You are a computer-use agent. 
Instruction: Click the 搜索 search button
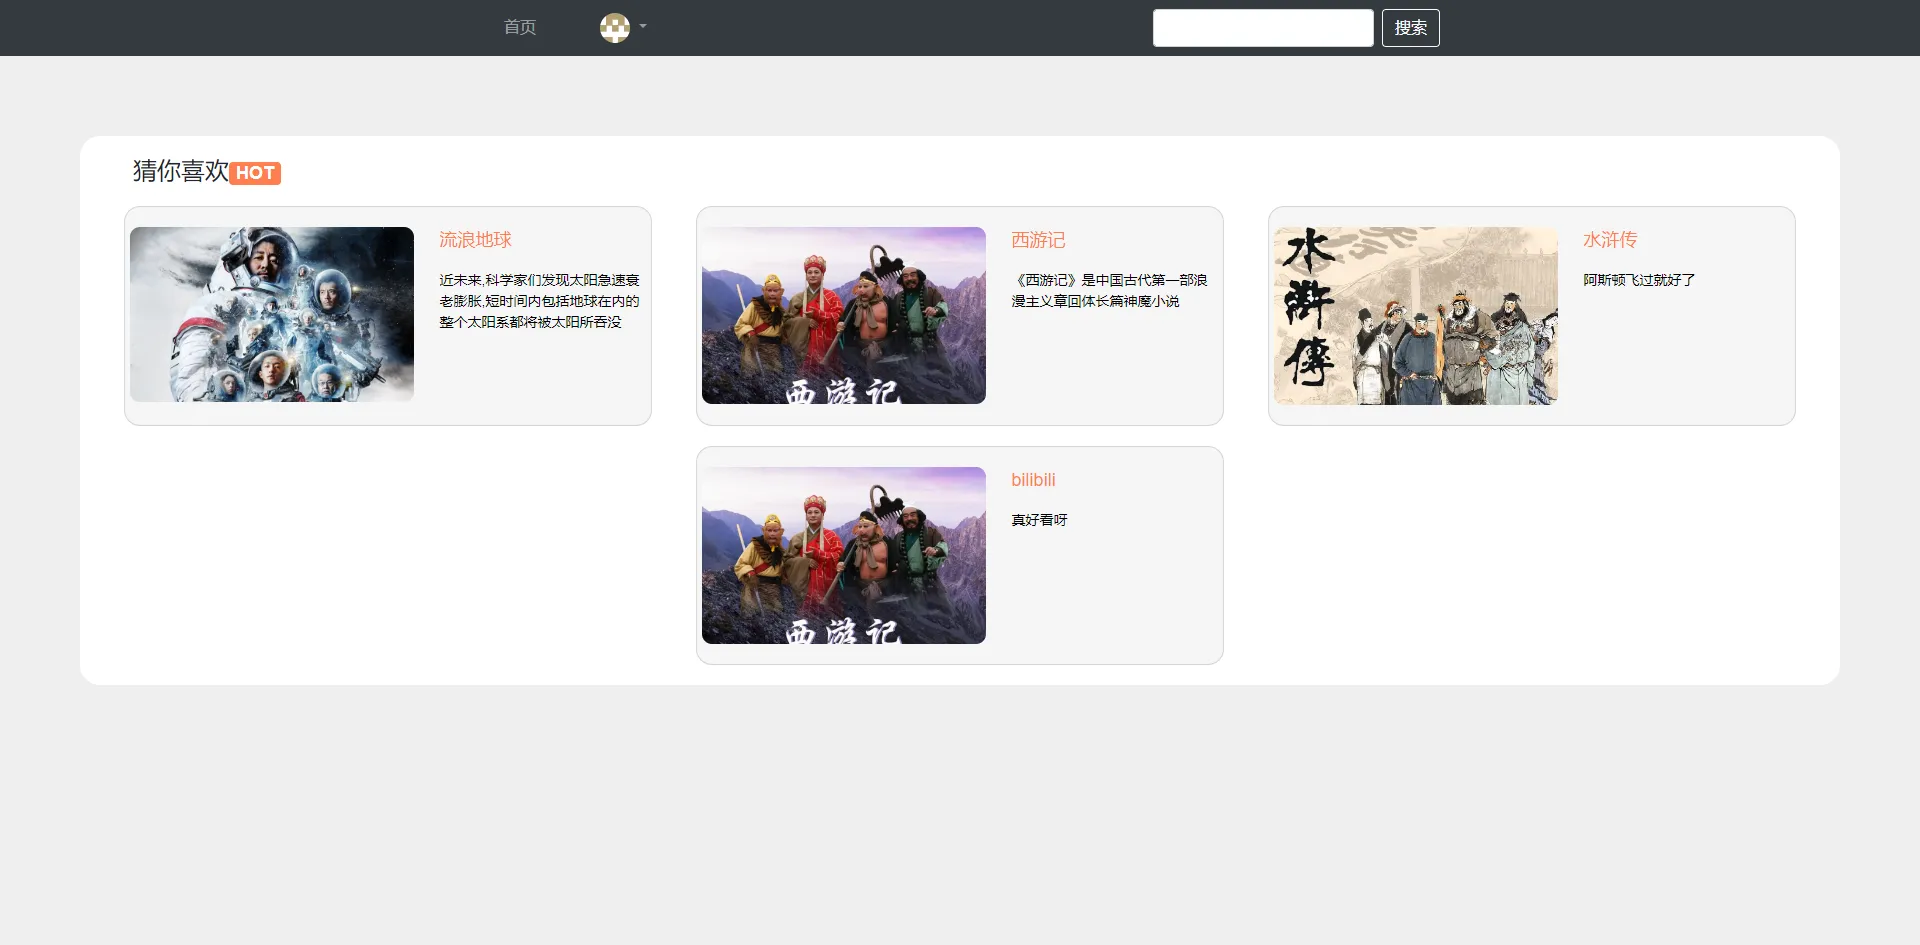(1411, 28)
